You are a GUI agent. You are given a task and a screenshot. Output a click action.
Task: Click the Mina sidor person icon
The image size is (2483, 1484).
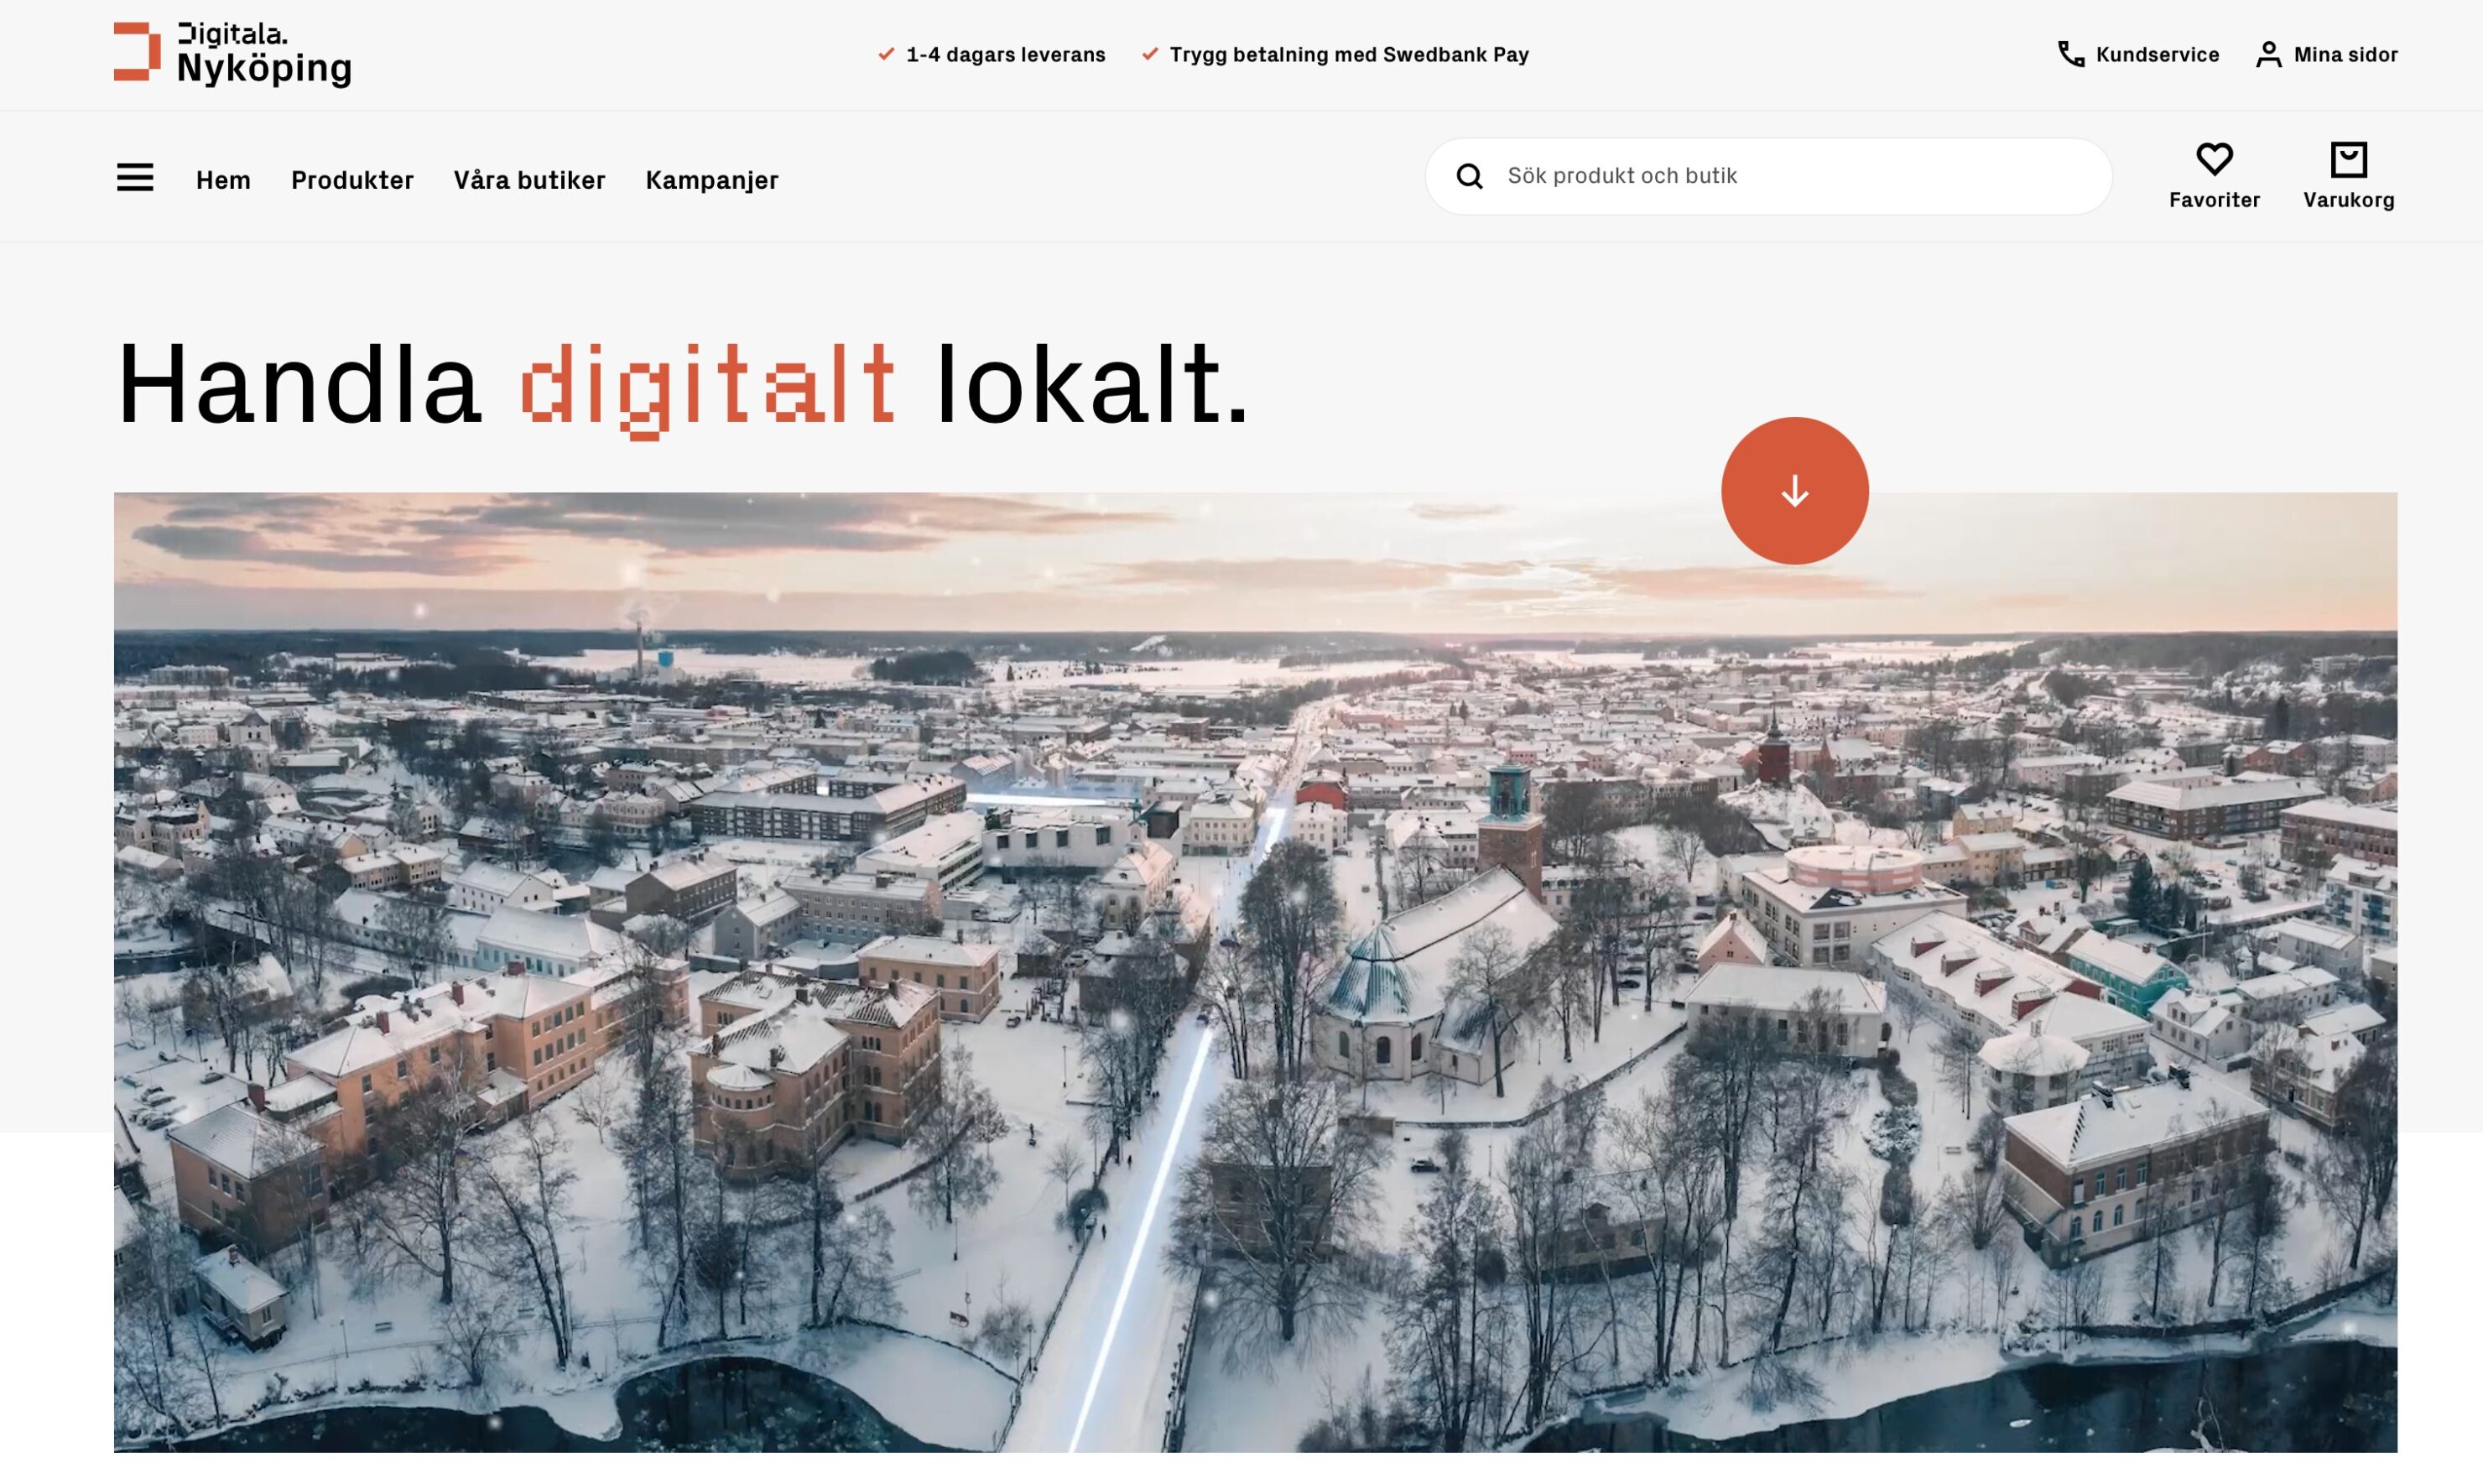point(2268,54)
